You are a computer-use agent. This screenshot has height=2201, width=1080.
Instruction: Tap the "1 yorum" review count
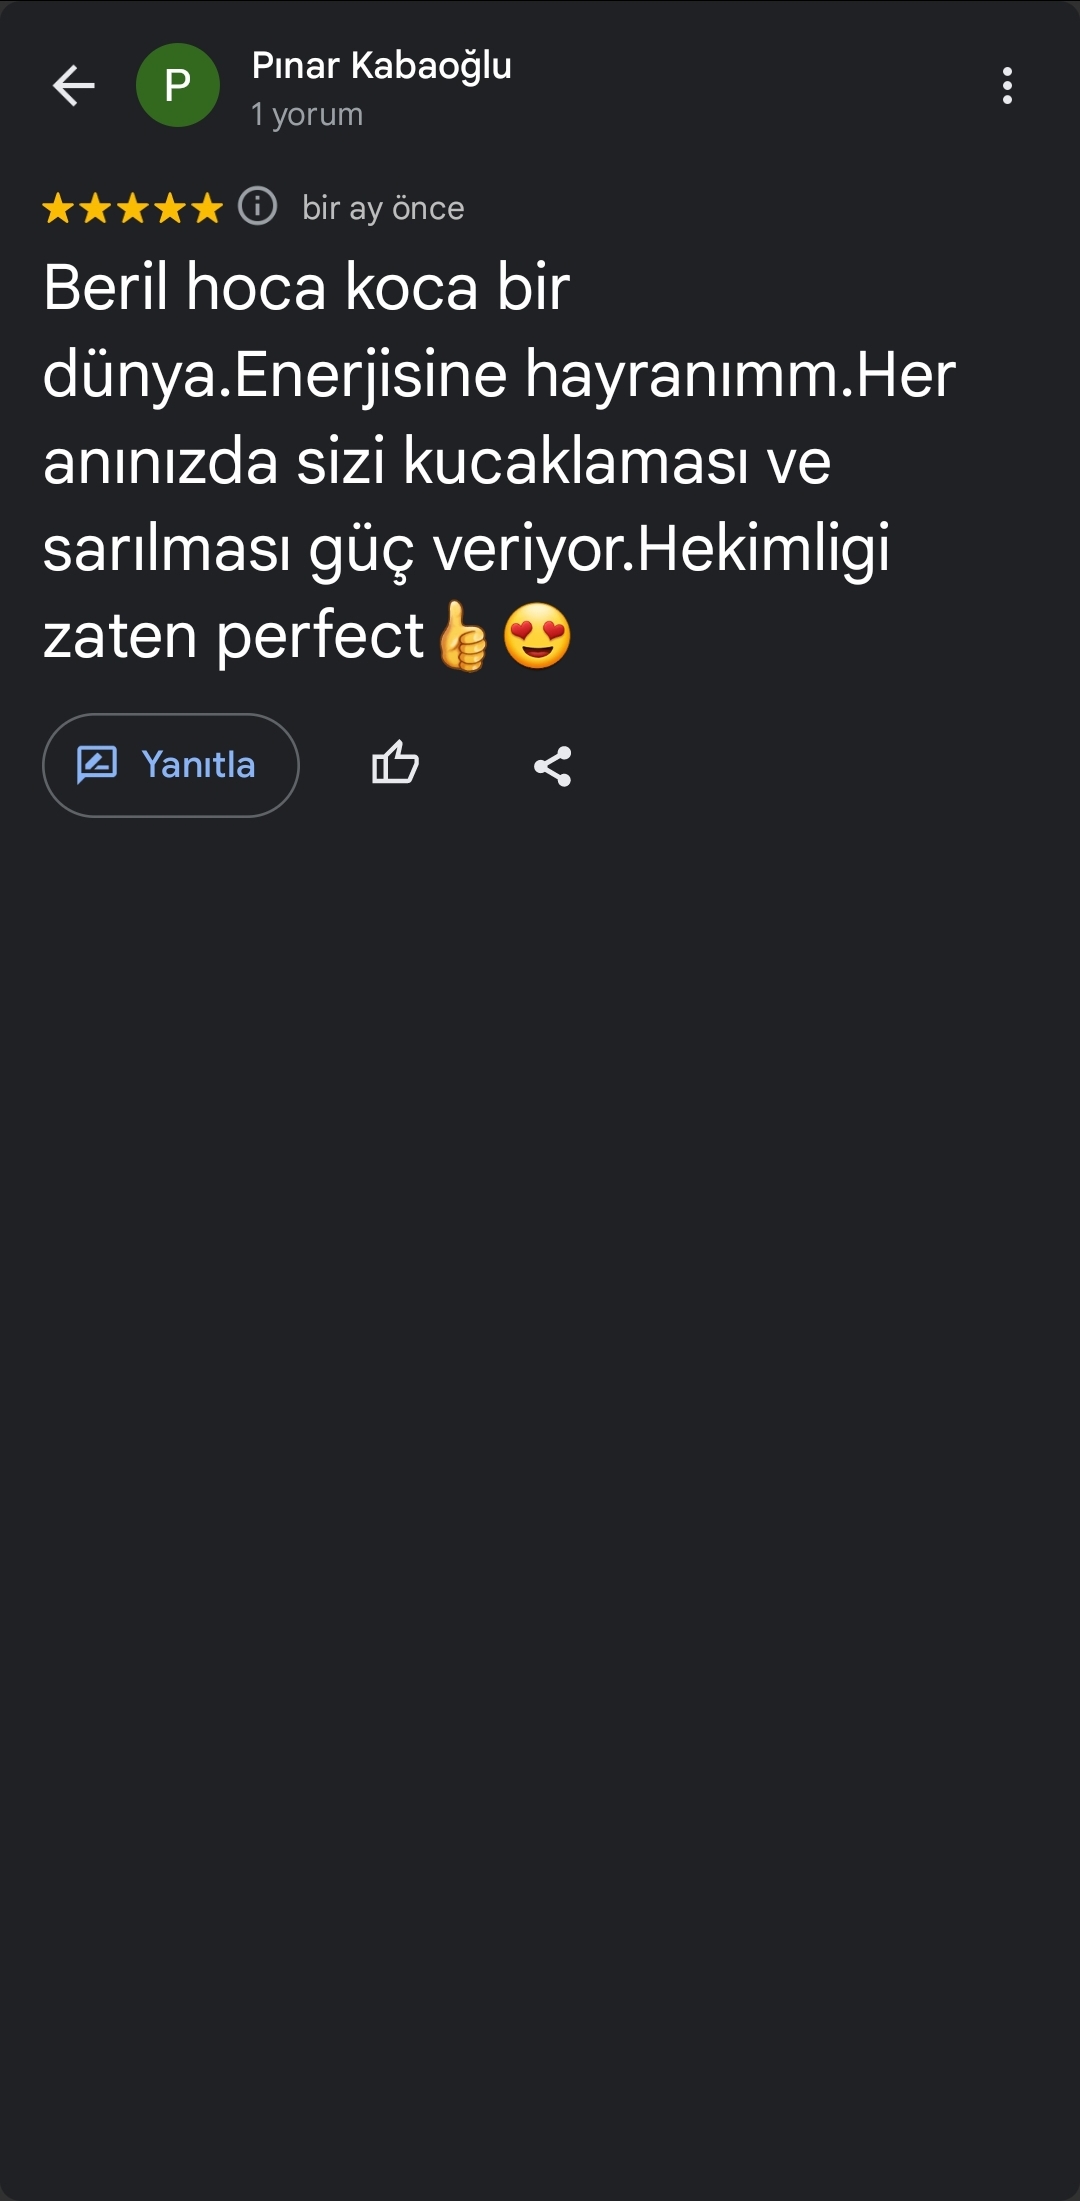307,115
